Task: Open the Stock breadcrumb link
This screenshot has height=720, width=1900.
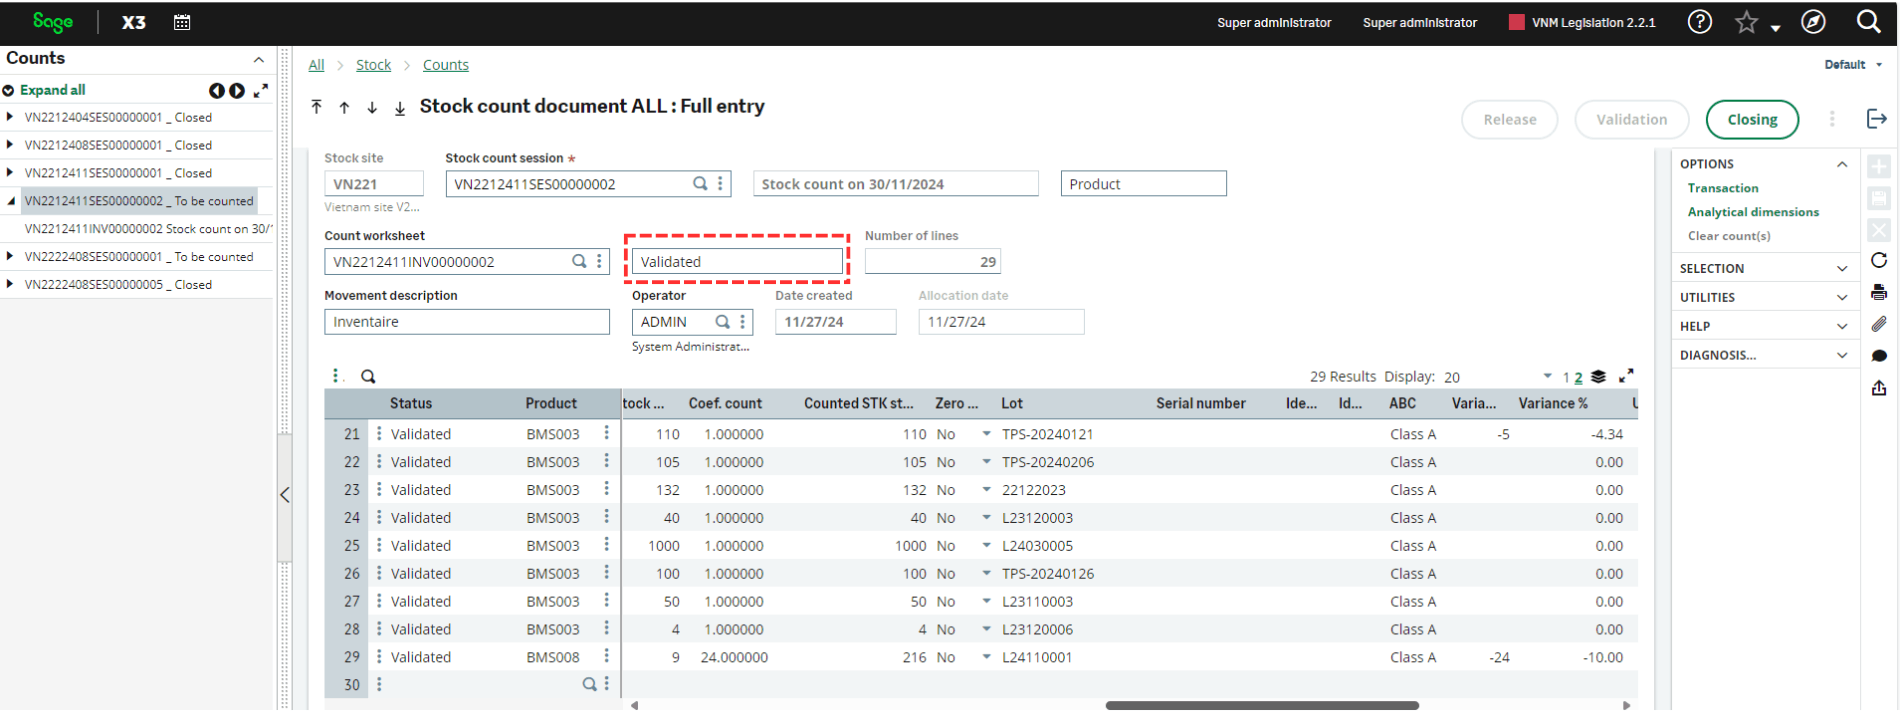Action: click(x=373, y=65)
